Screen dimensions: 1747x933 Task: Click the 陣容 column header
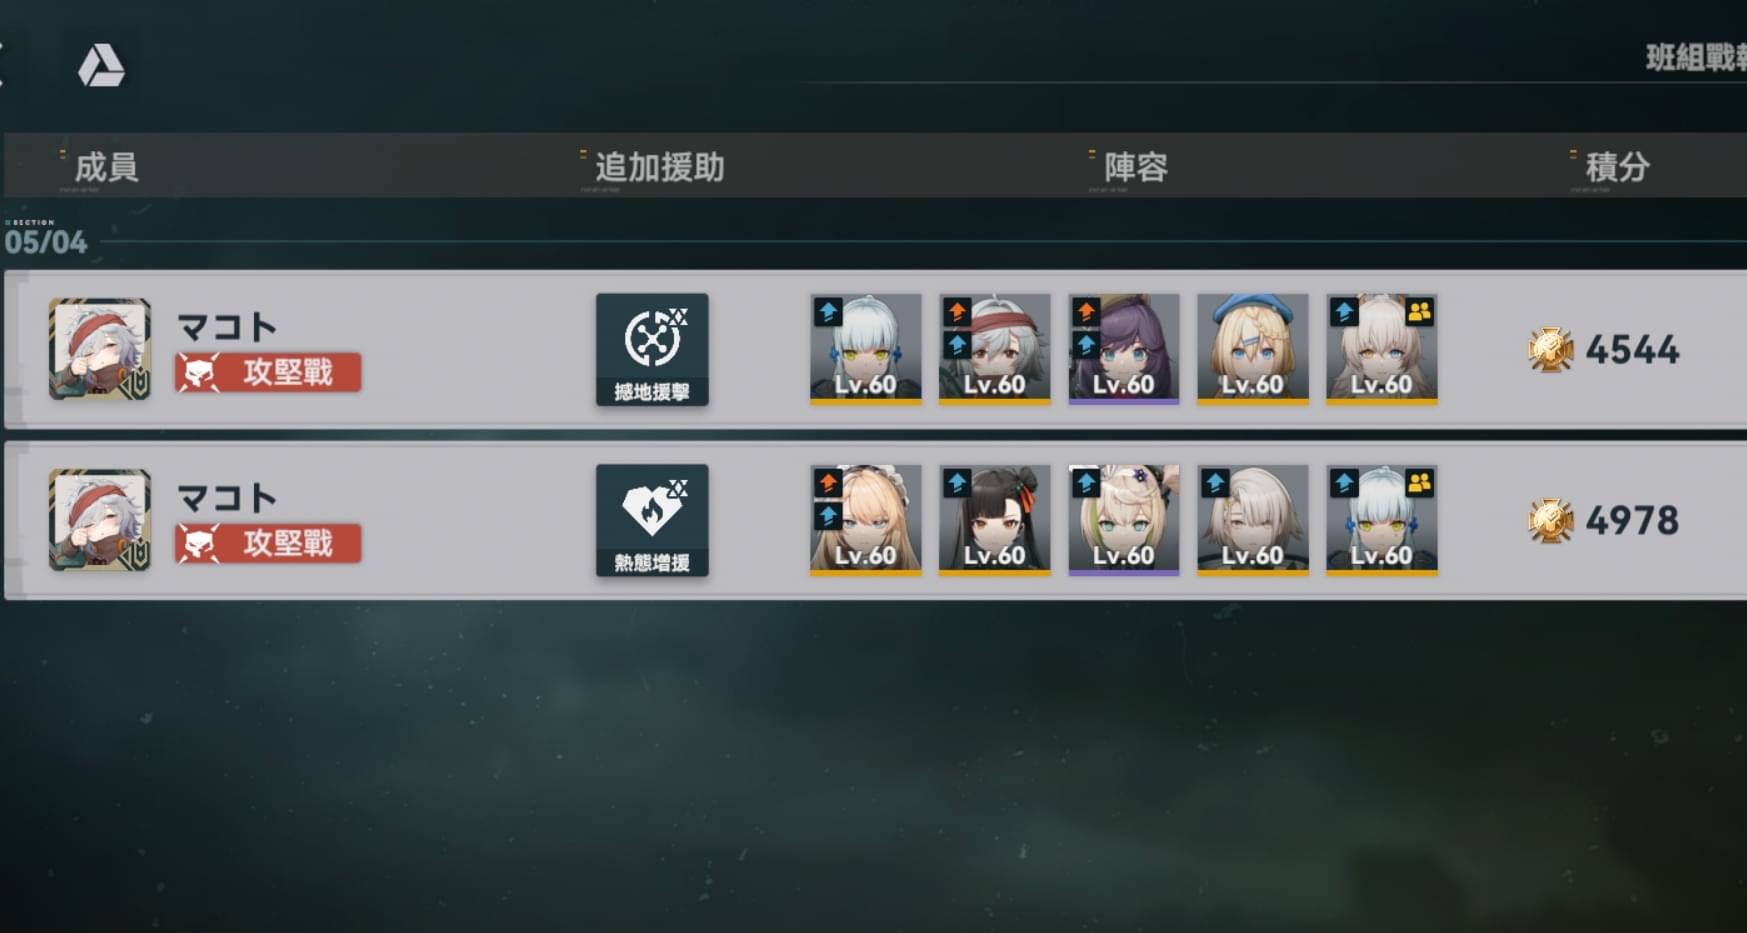coord(1136,167)
